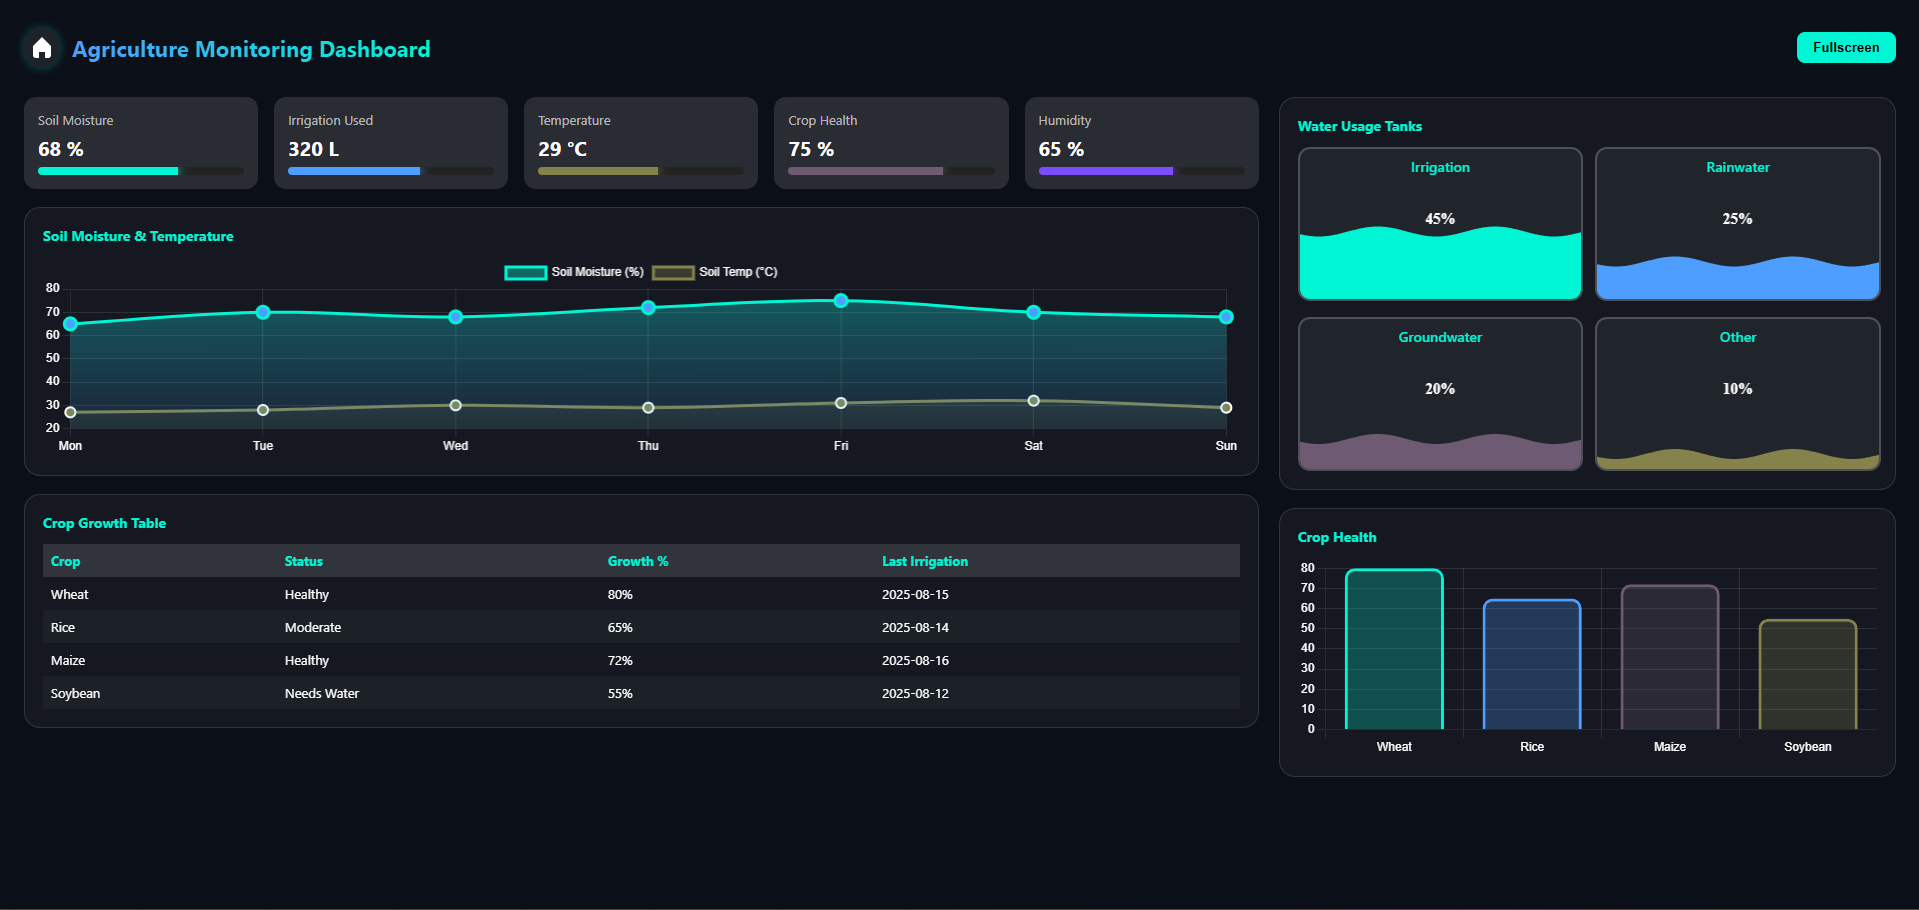Click the Humidity progress bar

(x=1141, y=171)
